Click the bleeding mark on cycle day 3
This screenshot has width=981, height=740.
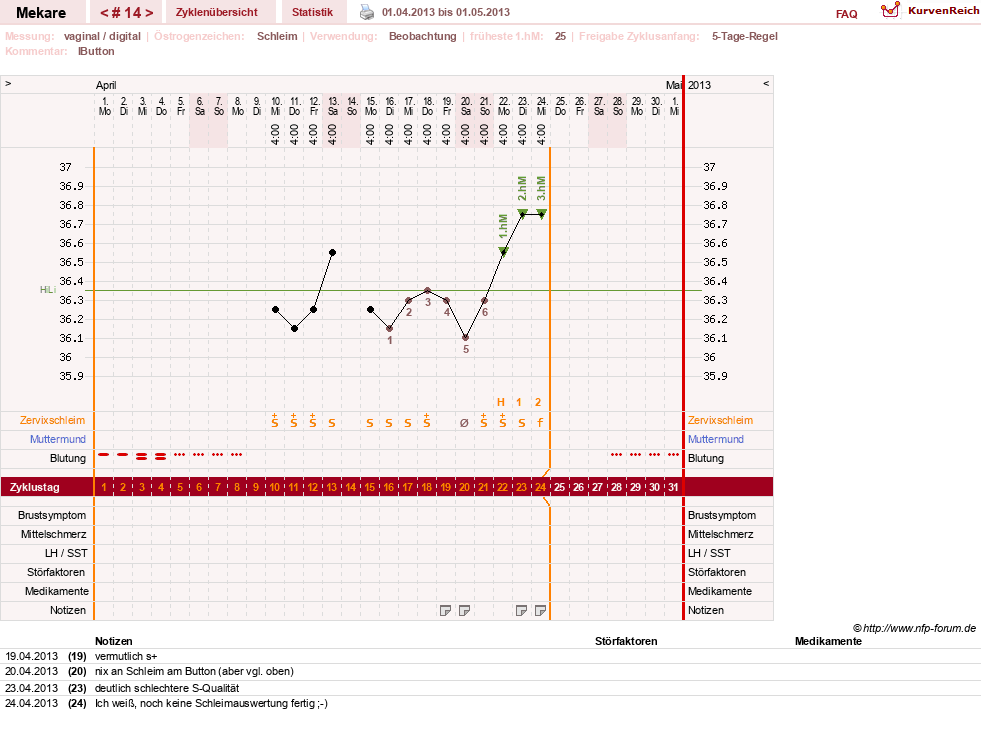[141, 457]
